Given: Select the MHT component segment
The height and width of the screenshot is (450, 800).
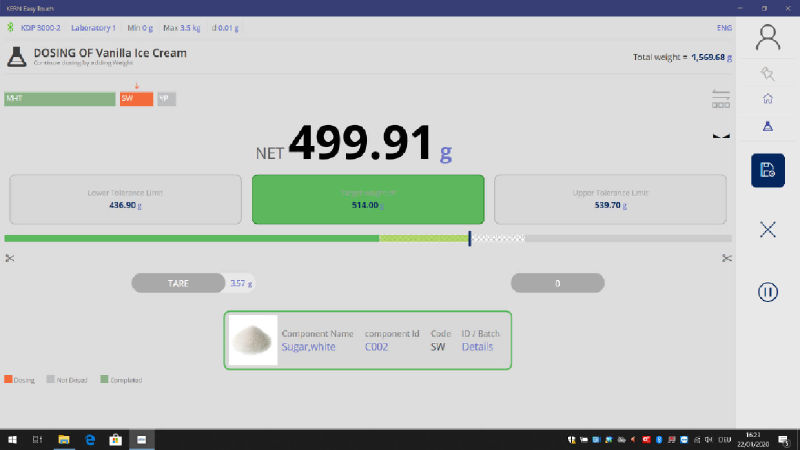Looking at the screenshot, I should click(x=59, y=99).
